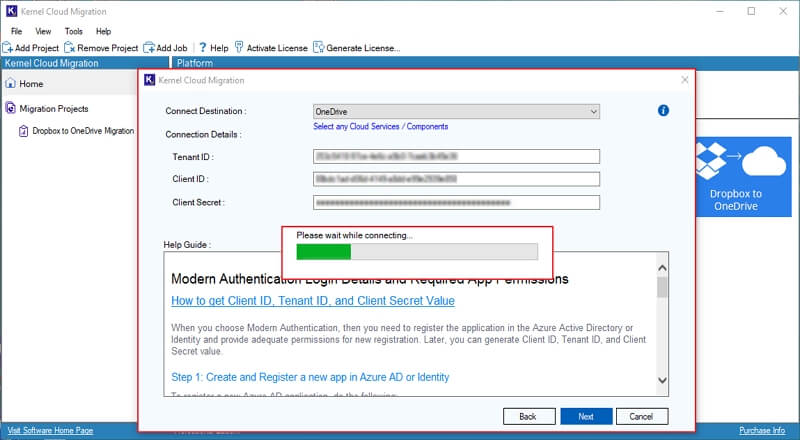Viewport: 800px width, 440px height.
Task: Open the File menu
Action: point(16,31)
